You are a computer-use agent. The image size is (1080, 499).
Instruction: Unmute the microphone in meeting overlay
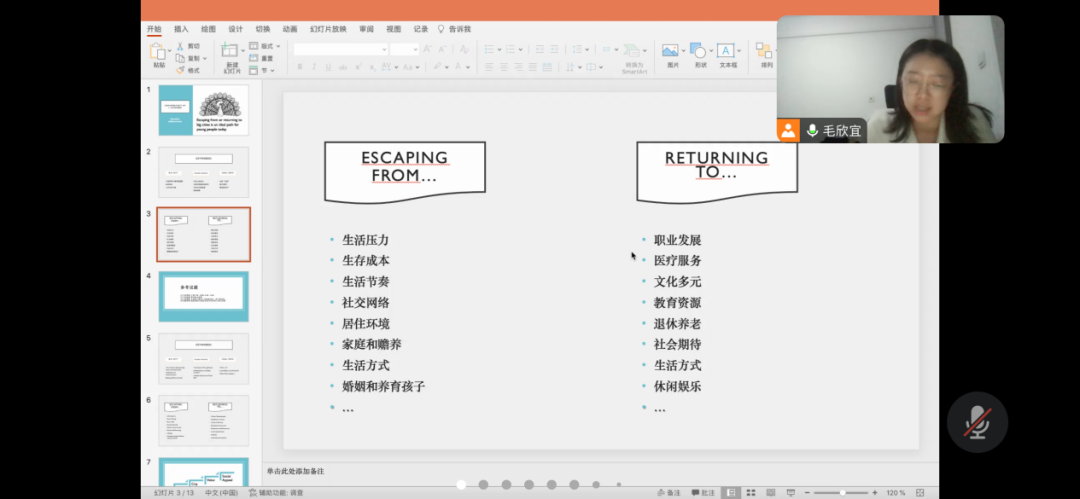[976, 422]
